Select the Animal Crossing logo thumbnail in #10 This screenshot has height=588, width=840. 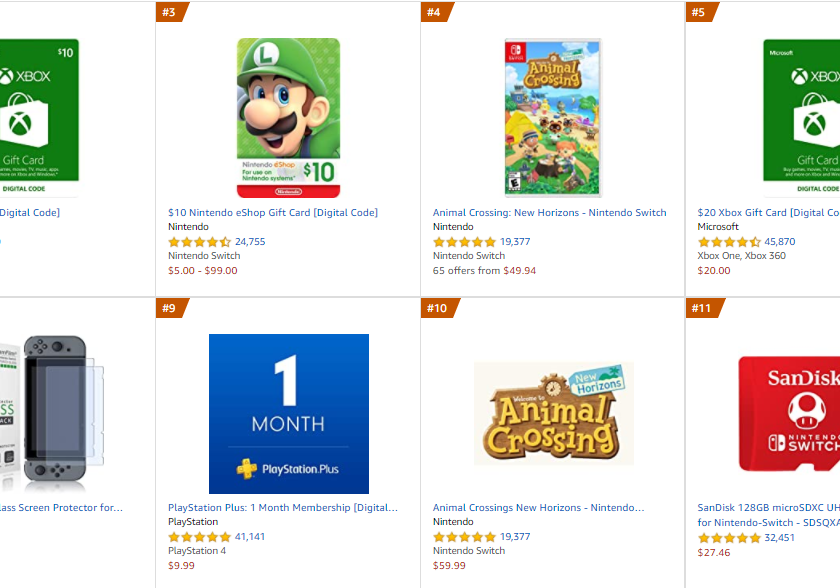click(553, 413)
